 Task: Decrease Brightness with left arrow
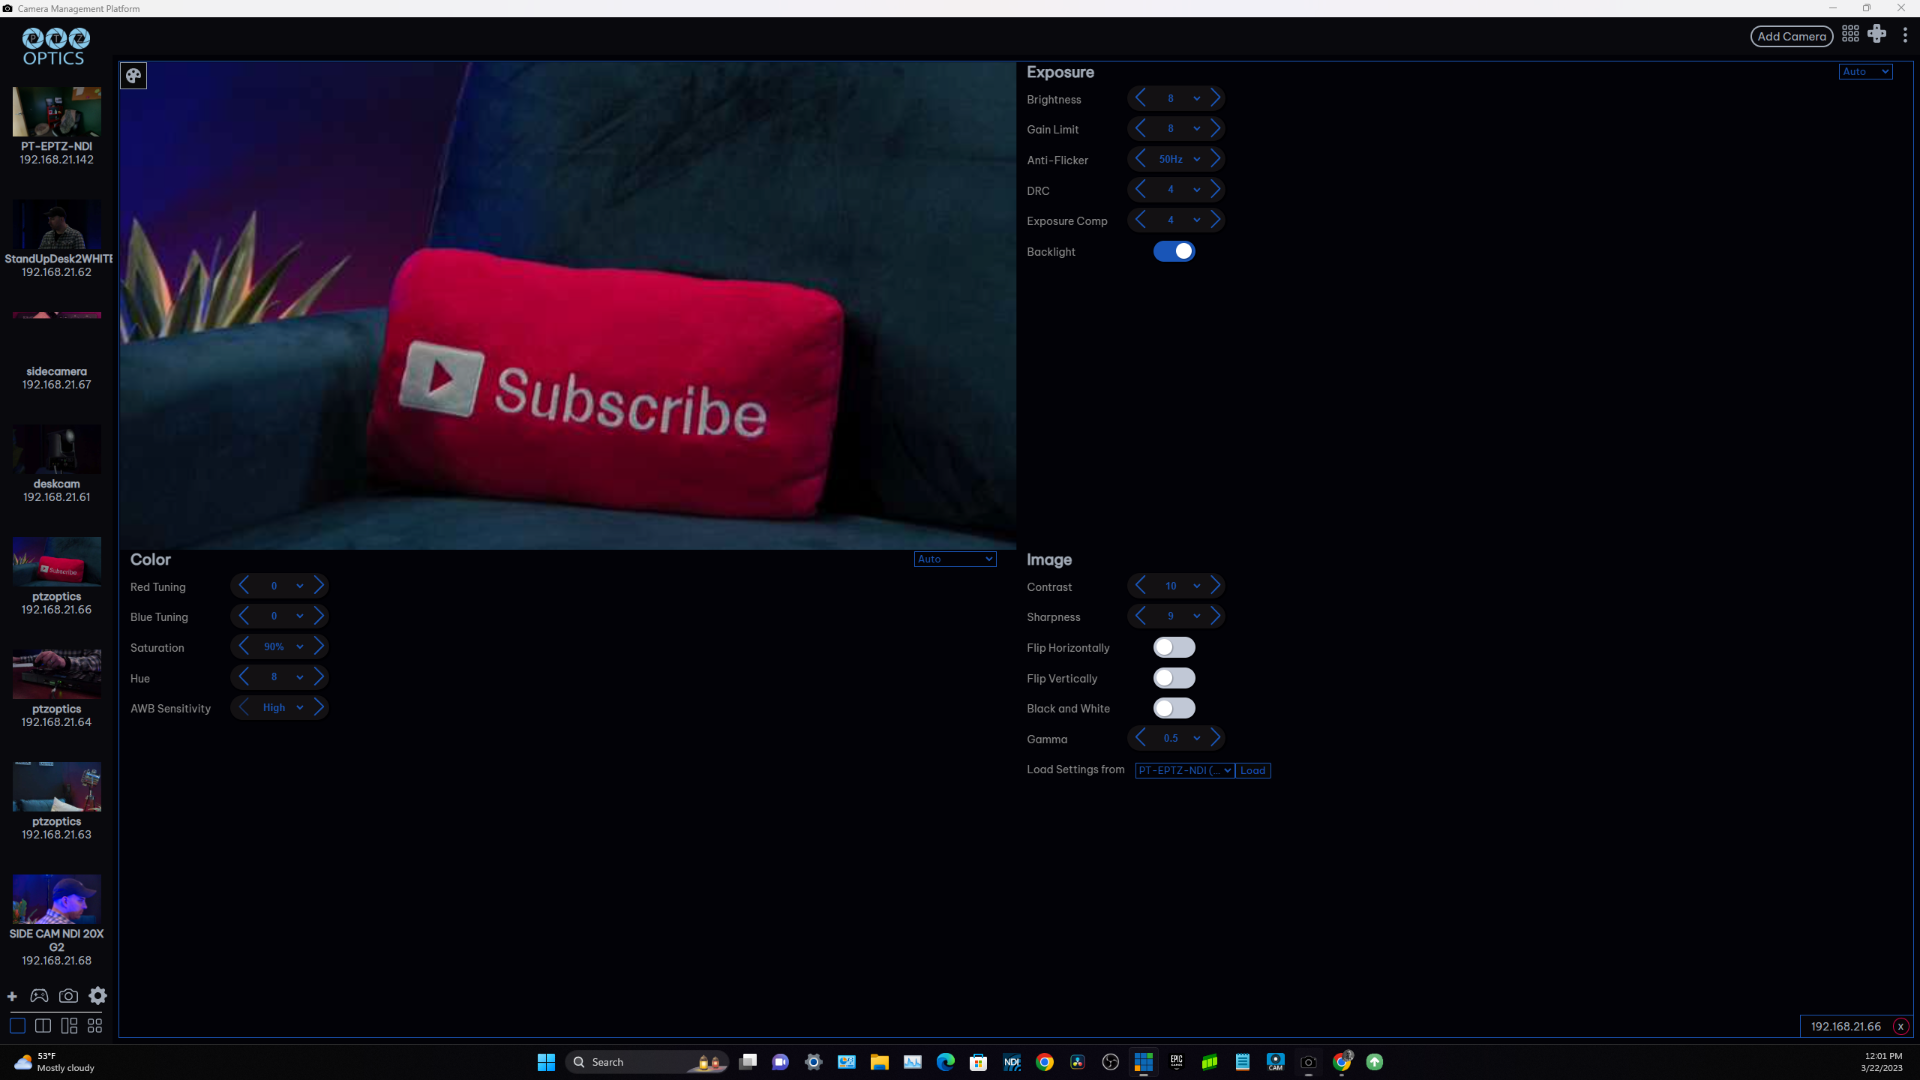pyautogui.click(x=1140, y=98)
